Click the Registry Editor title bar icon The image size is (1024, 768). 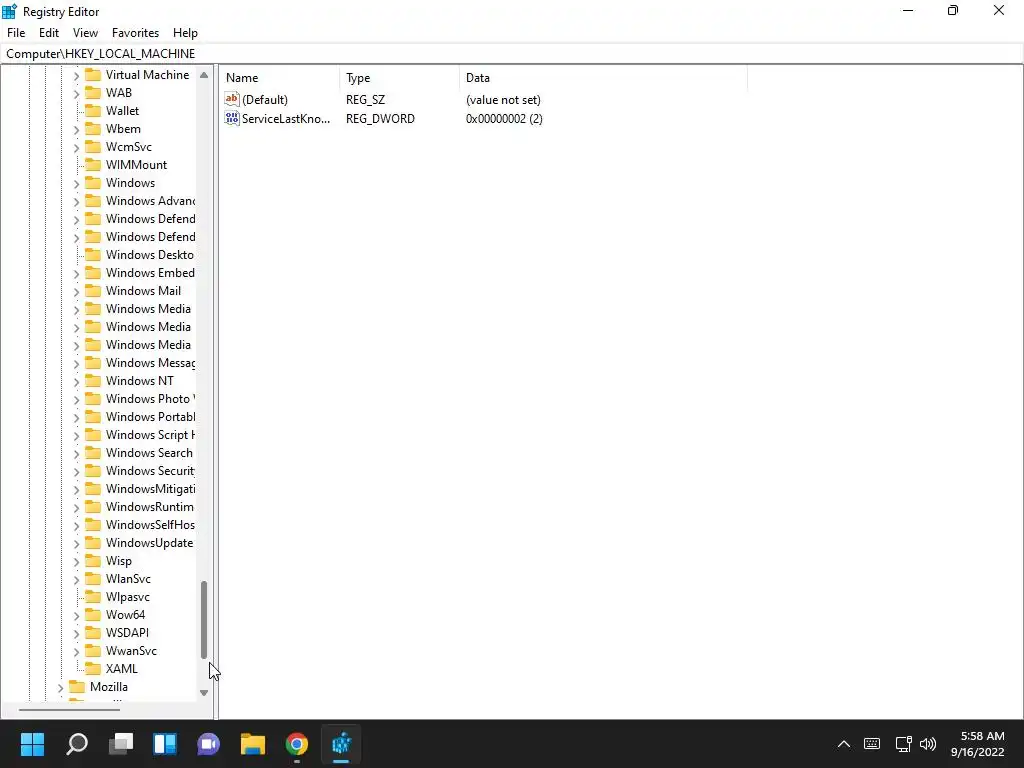(9, 11)
